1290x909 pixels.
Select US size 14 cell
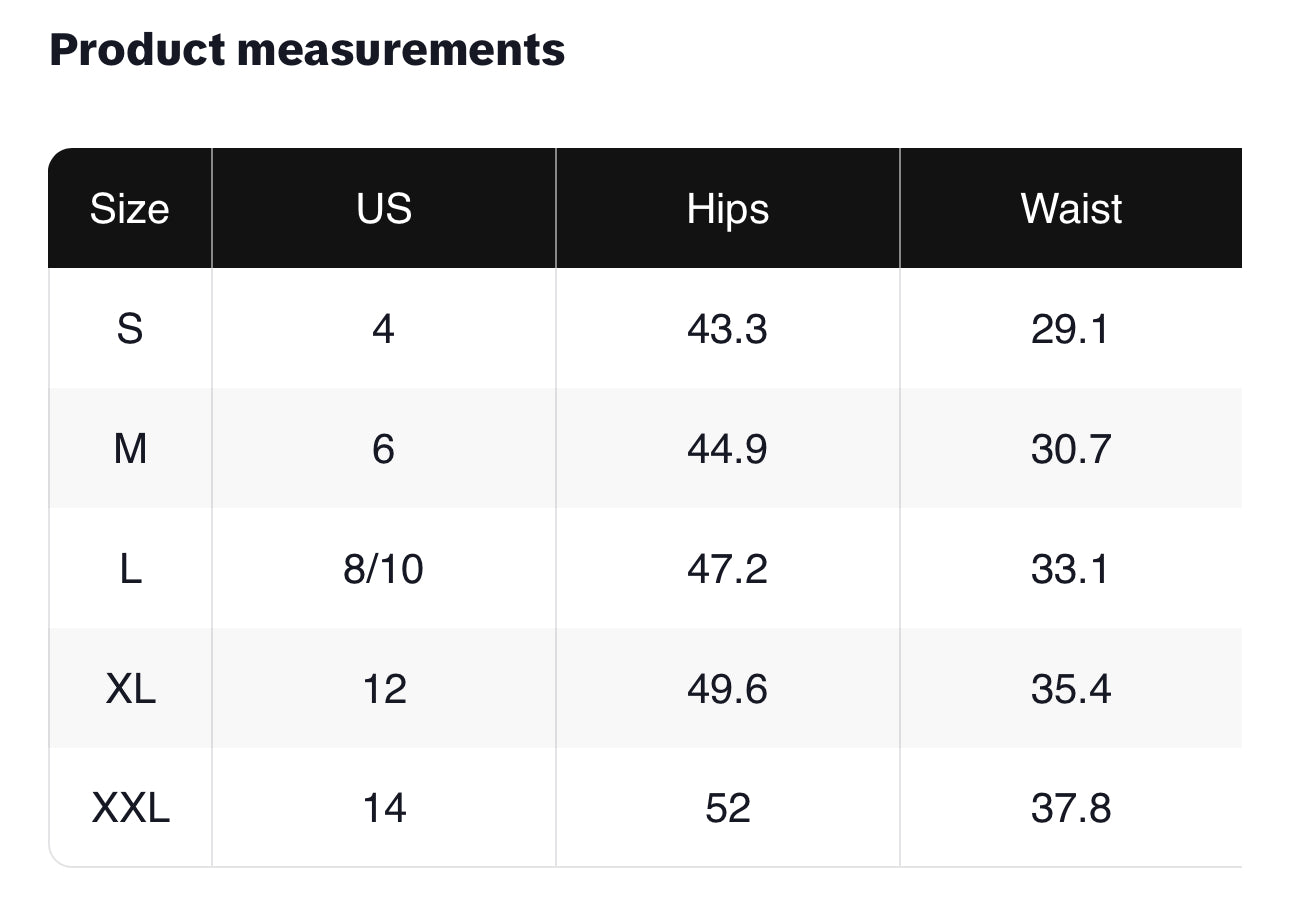(384, 807)
